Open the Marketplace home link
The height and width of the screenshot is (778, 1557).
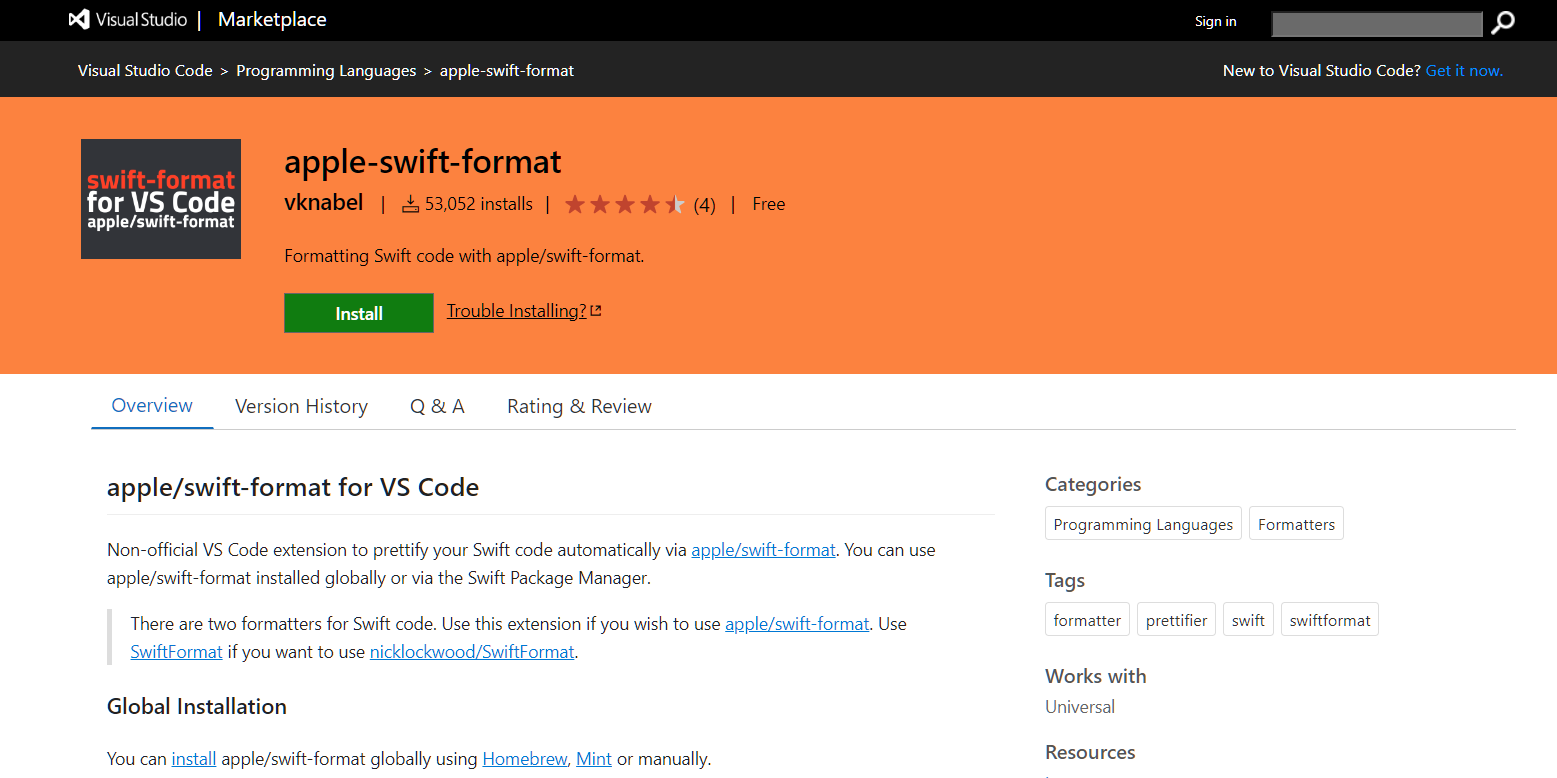[272, 20]
